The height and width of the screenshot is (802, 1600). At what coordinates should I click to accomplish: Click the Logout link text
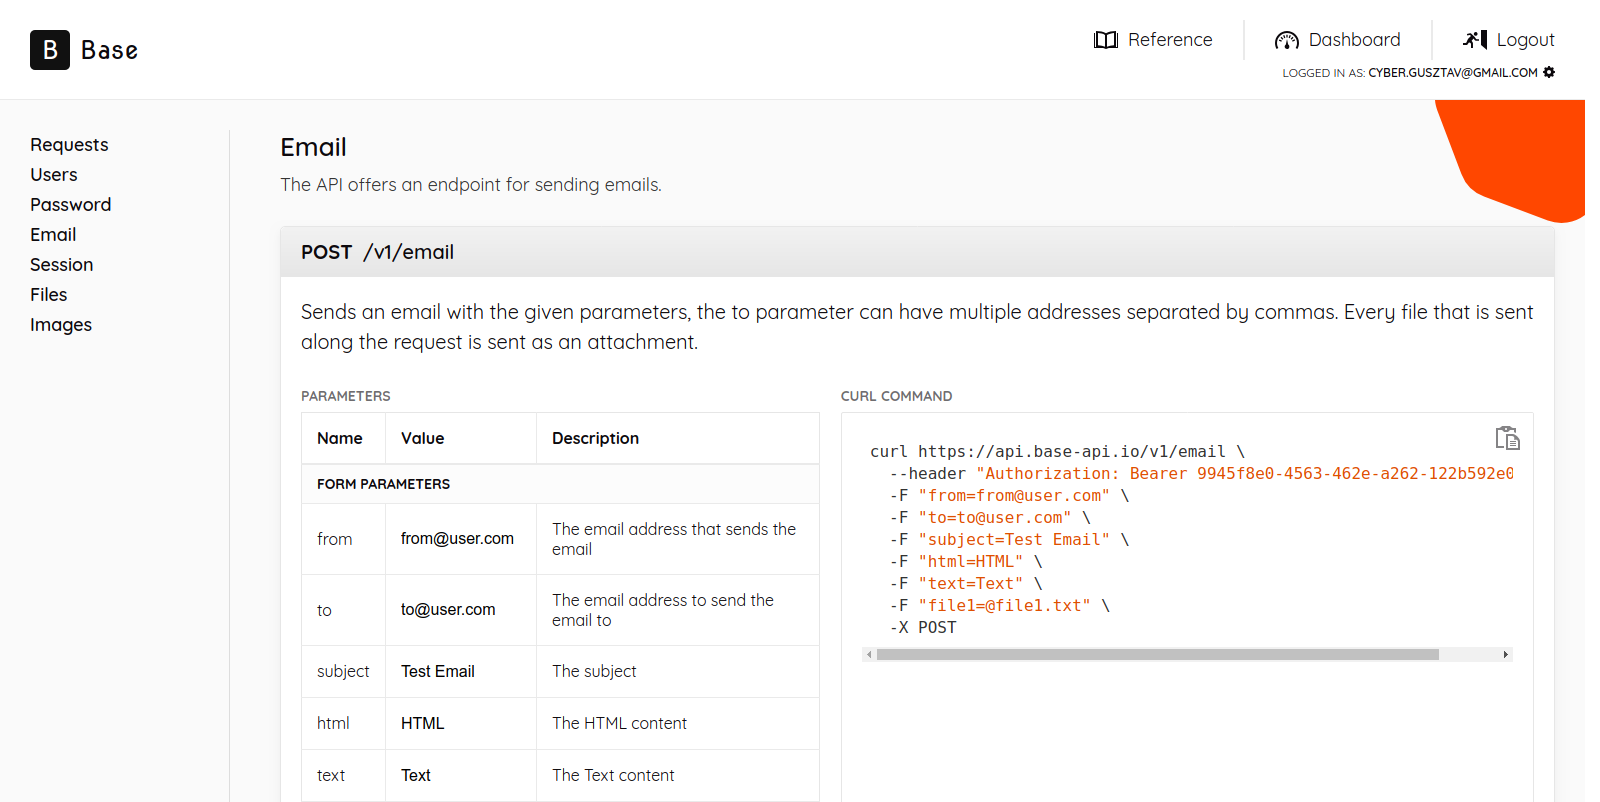(x=1525, y=40)
